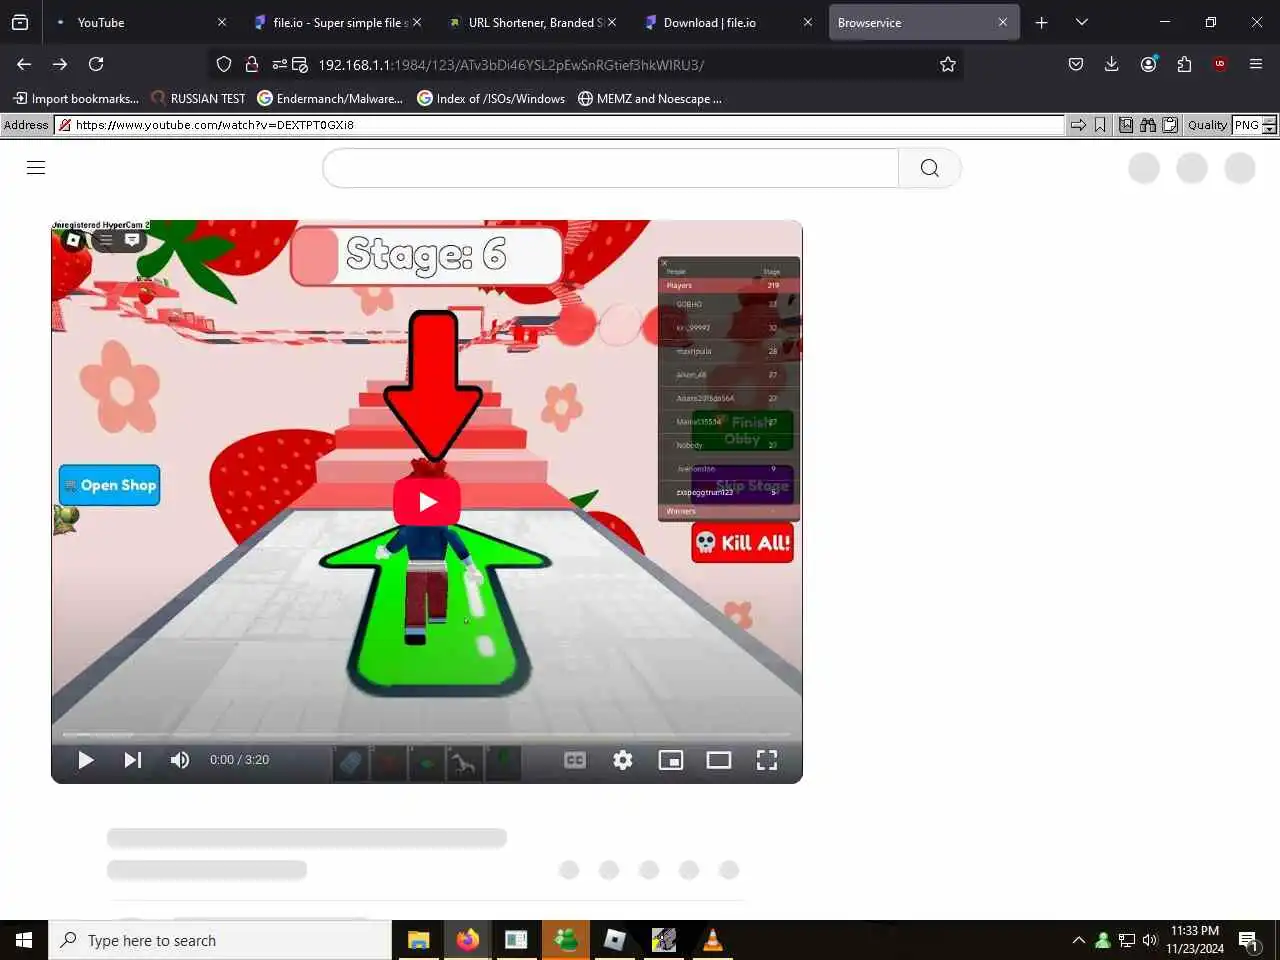Open VLC media player from taskbar

pos(712,940)
